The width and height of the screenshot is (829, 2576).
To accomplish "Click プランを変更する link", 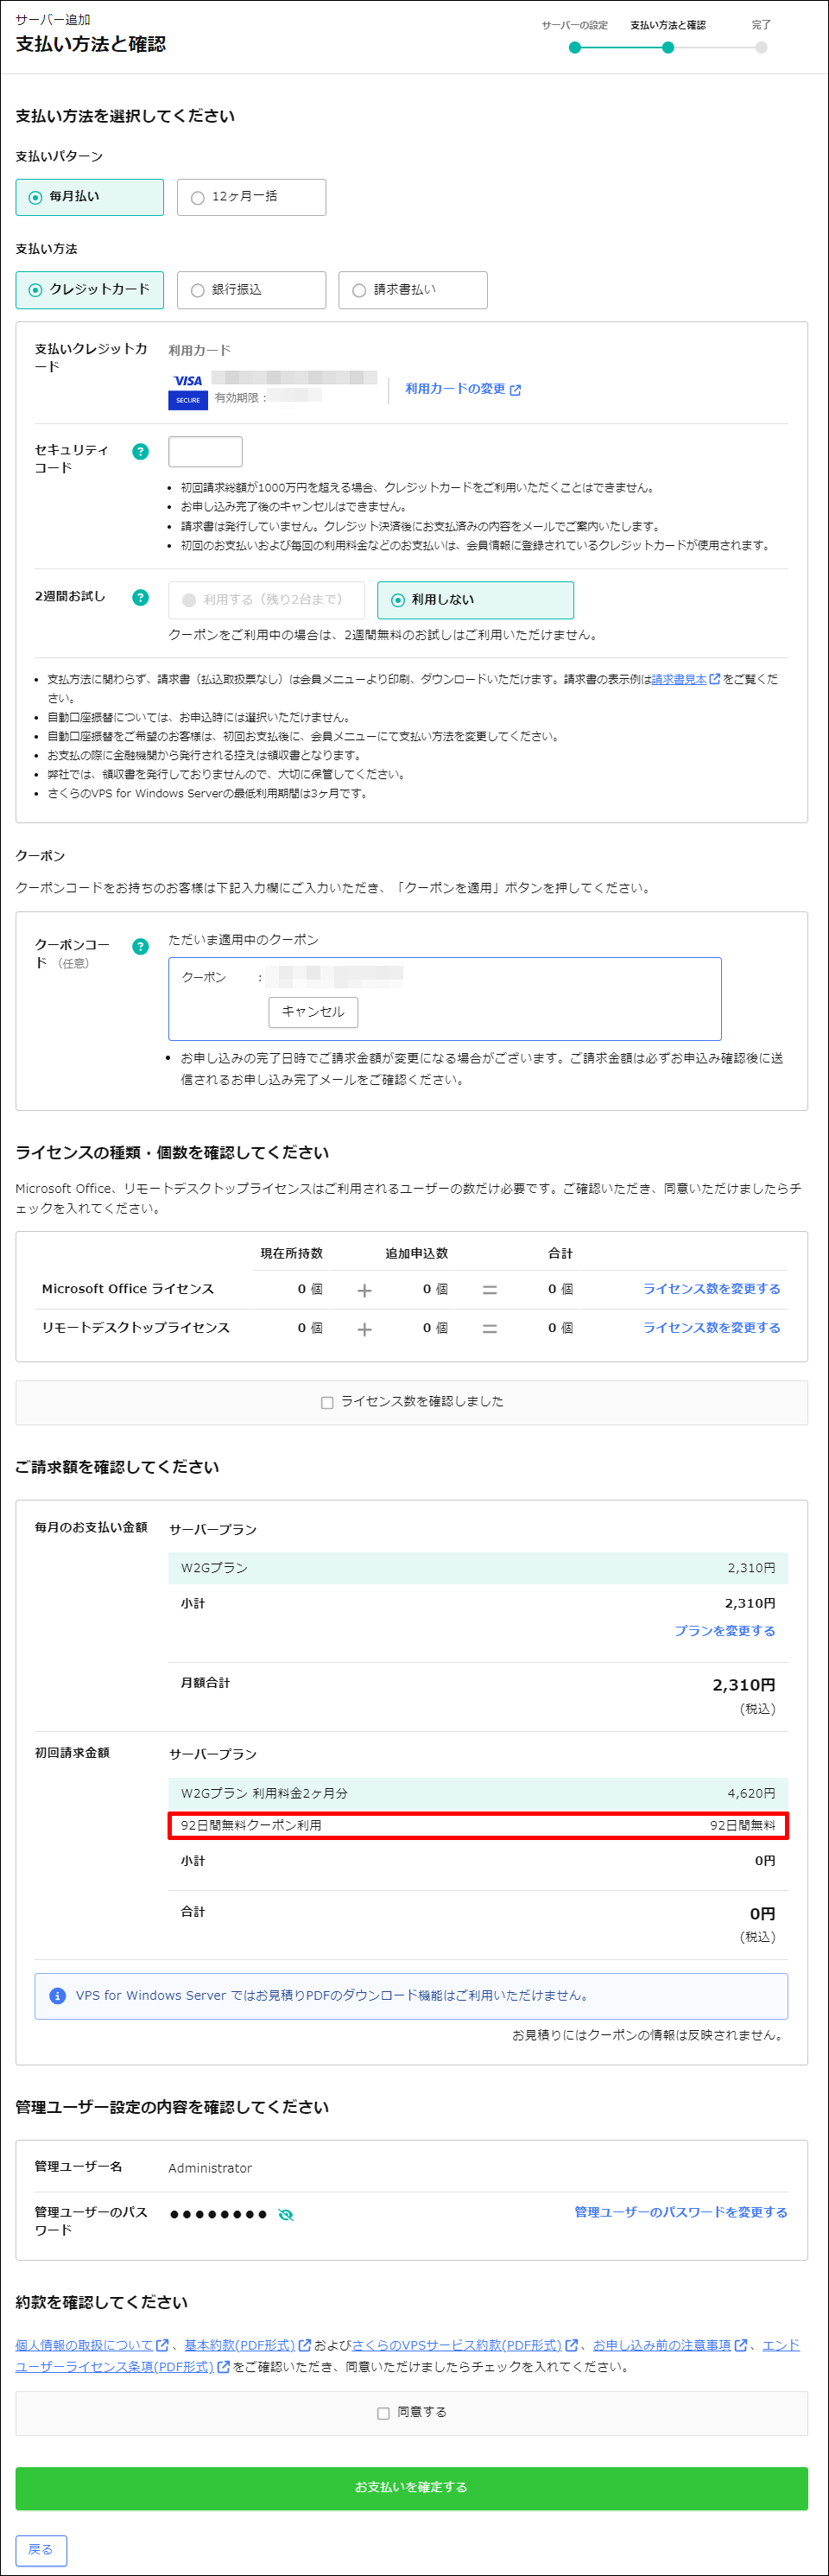I will tap(724, 1630).
